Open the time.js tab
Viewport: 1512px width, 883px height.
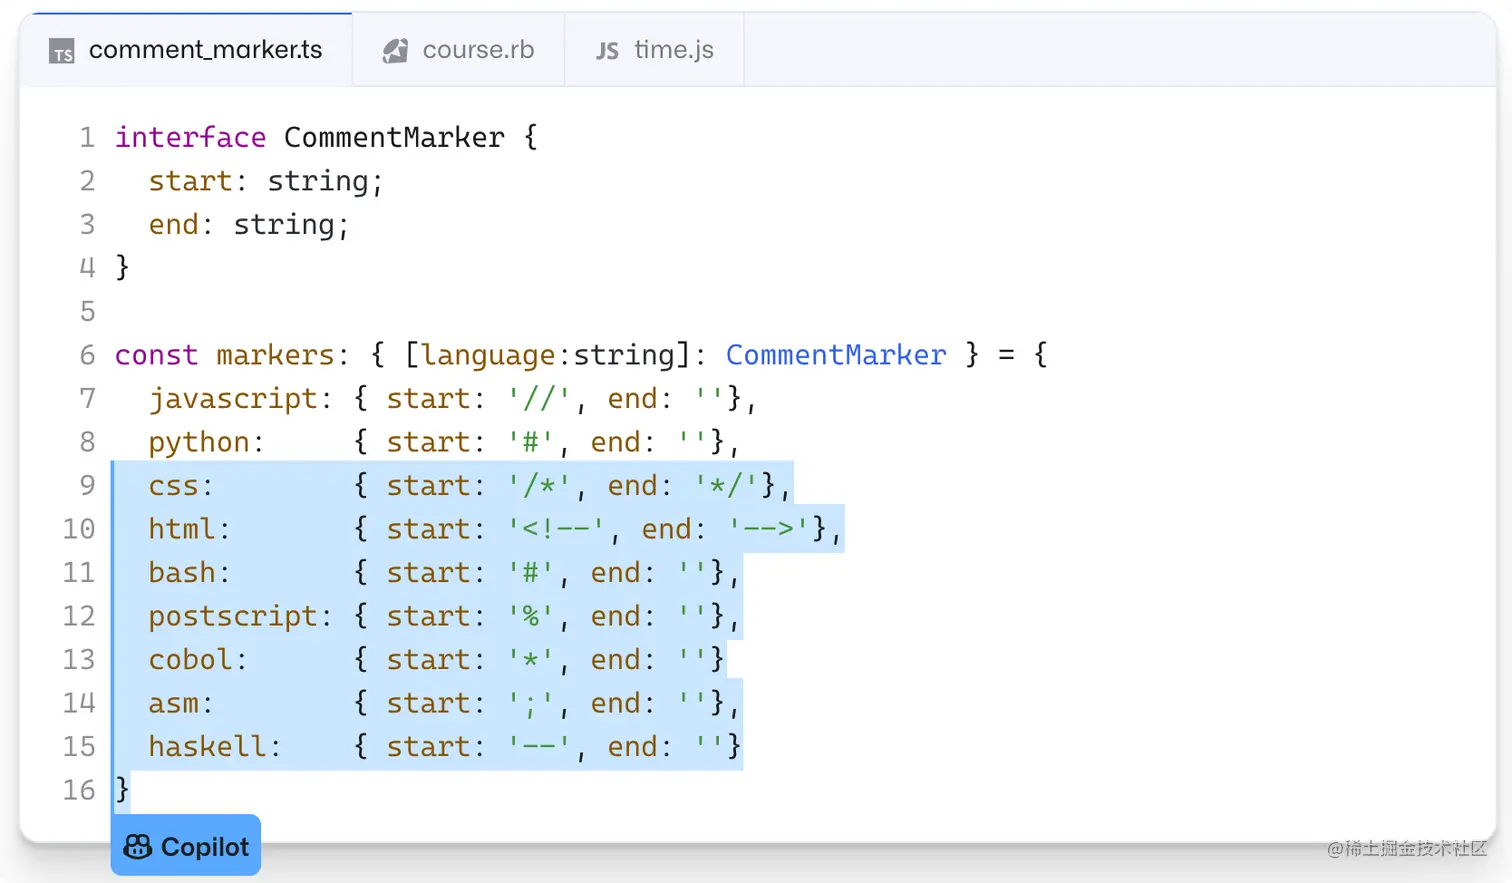coord(655,50)
